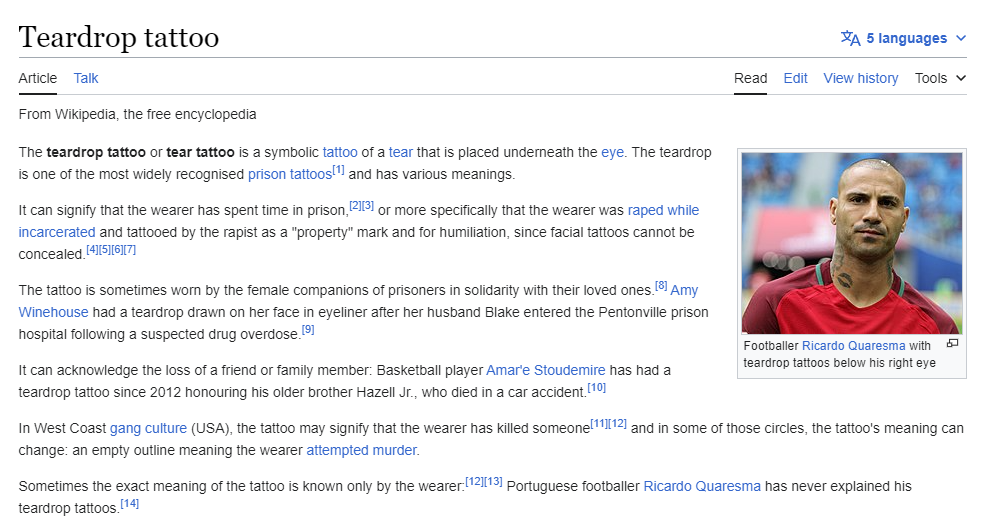Select the Read tab

pyautogui.click(x=750, y=78)
